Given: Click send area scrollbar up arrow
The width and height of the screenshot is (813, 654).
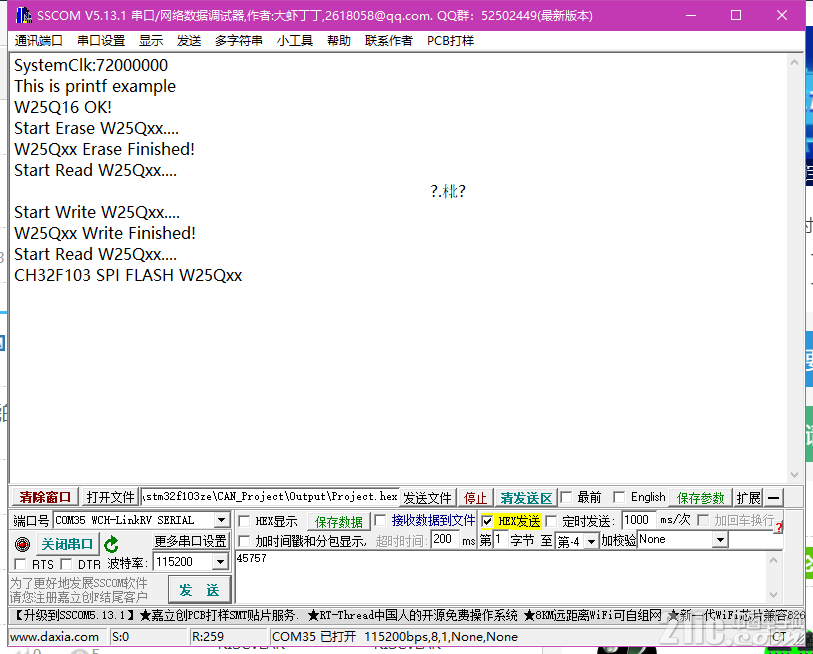Looking at the screenshot, I should pos(773,560).
